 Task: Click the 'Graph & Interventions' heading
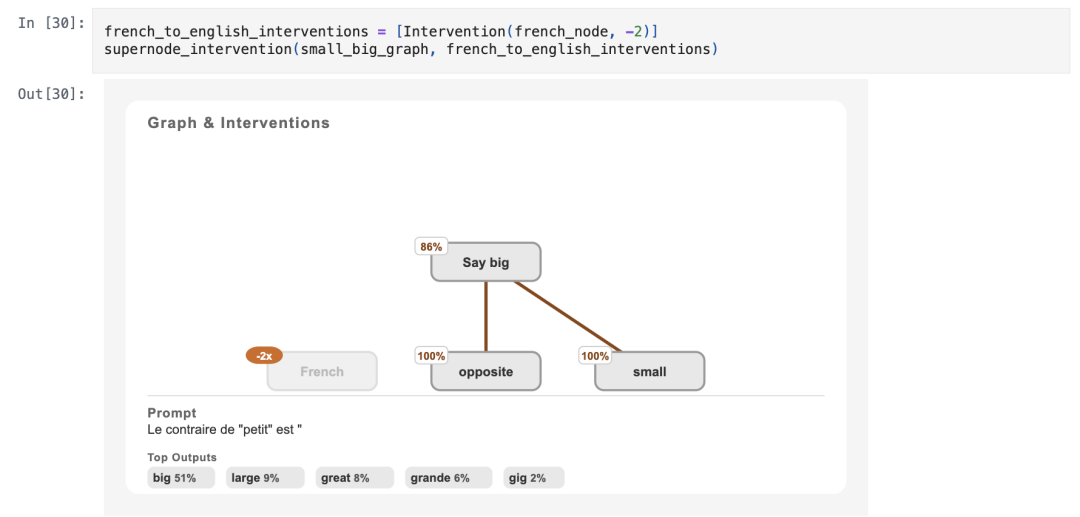pyautogui.click(x=238, y=123)
